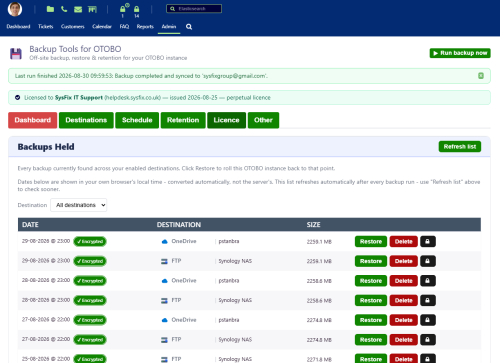Delete the 29-08-2026 FTP backup
Image resolution: width=500 pixels, height=363 pixels.
404,261
